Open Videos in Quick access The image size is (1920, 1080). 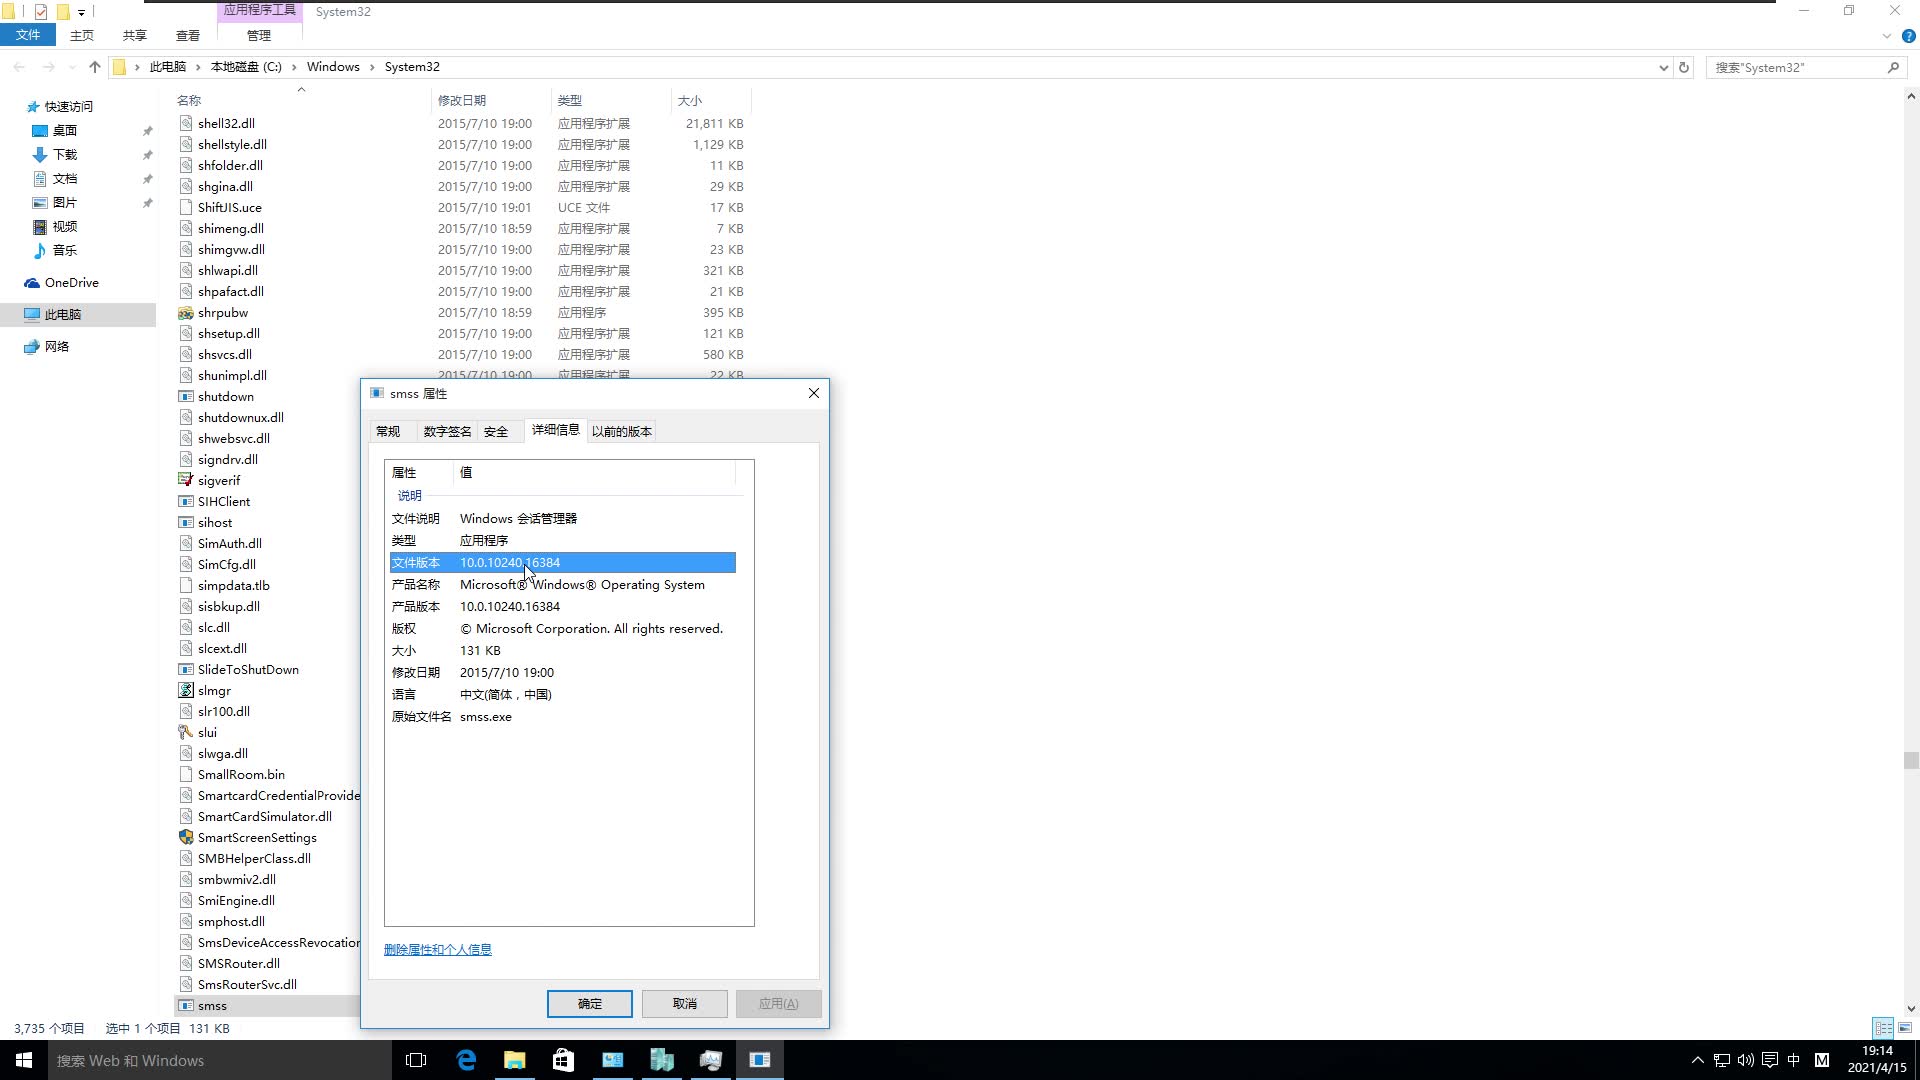coord(65,227)
